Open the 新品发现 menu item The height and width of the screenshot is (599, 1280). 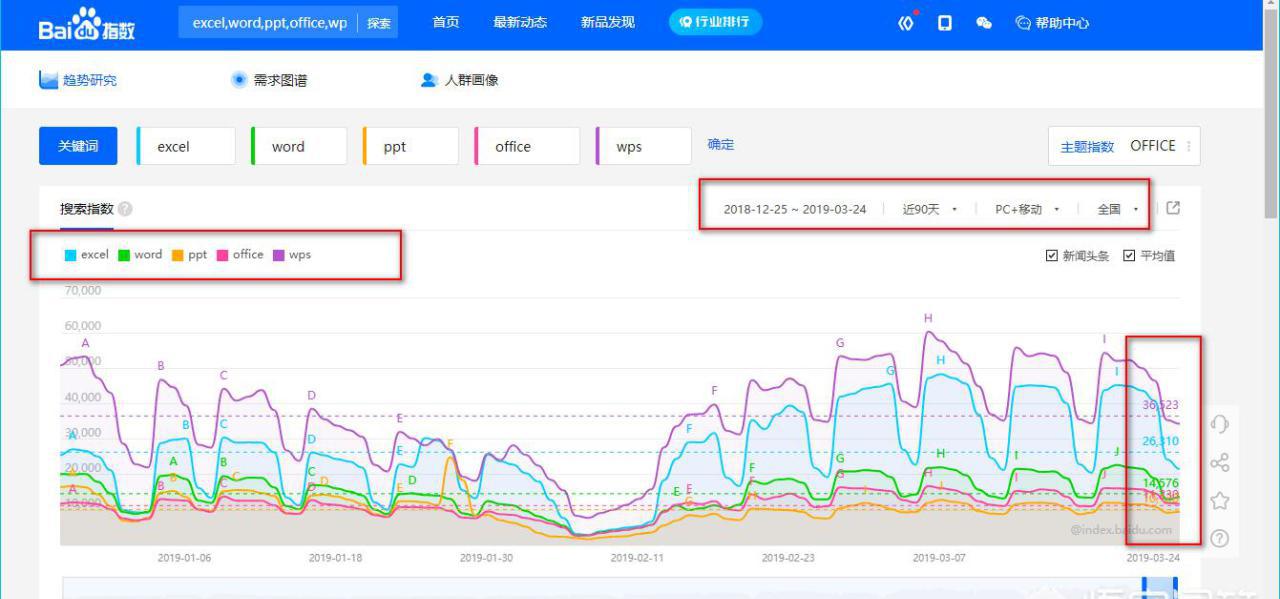click(x=608, y=22)
